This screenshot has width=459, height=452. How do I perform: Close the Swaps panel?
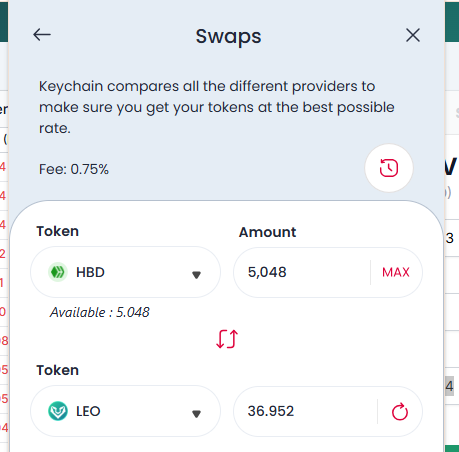click(413, 35)
